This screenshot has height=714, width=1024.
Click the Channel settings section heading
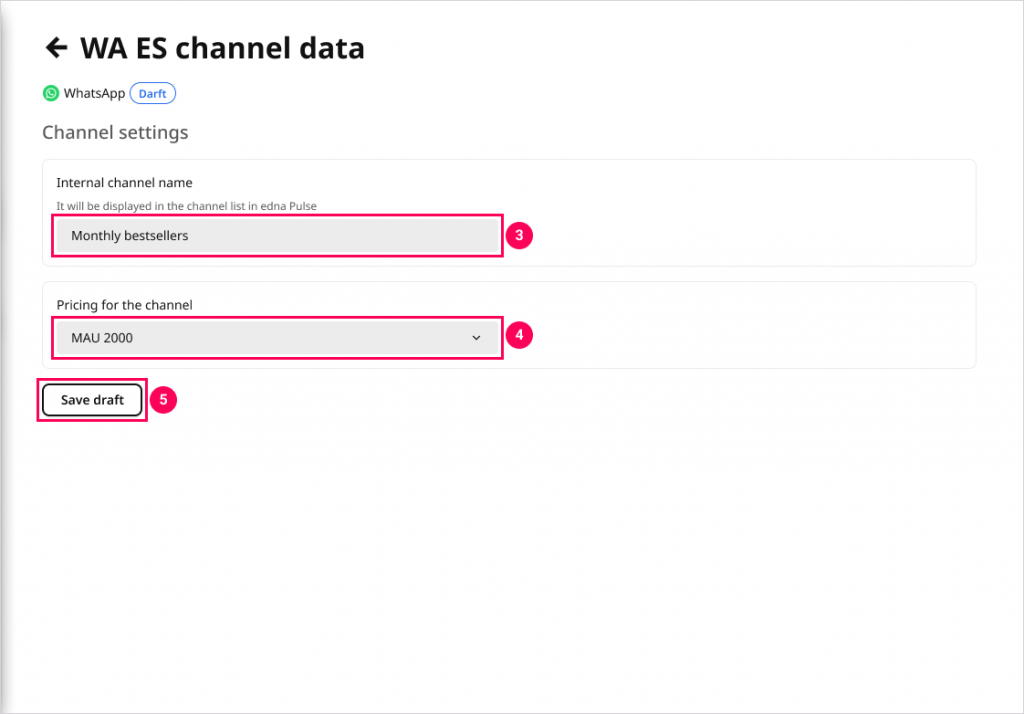(x=115, y=132)
